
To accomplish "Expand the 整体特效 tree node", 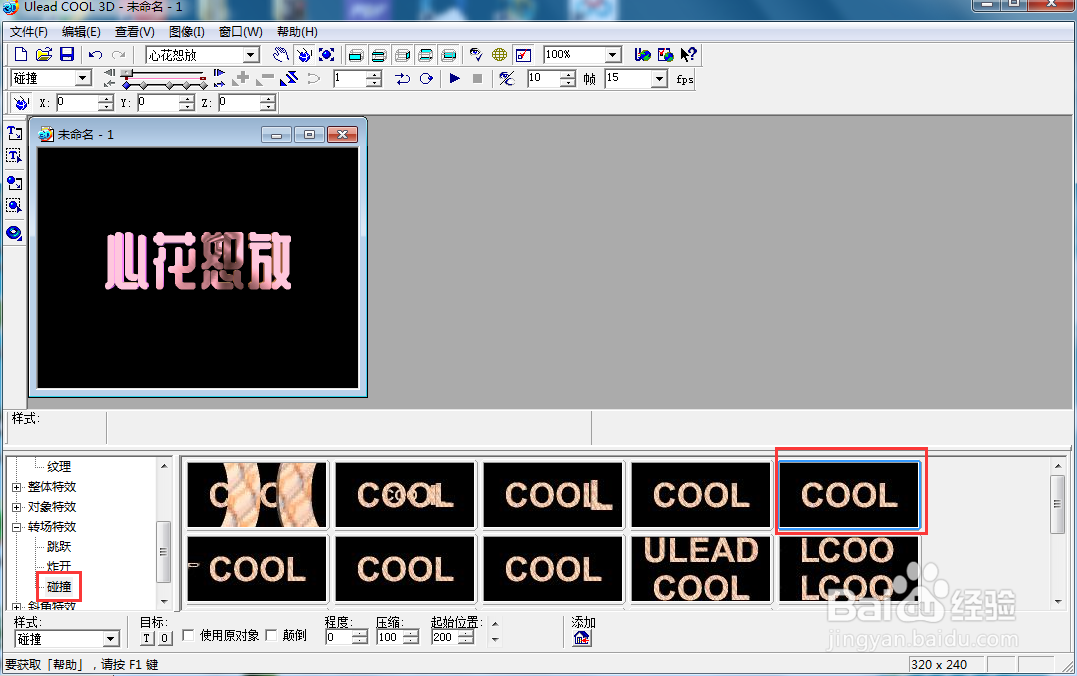I will point(16,487).
